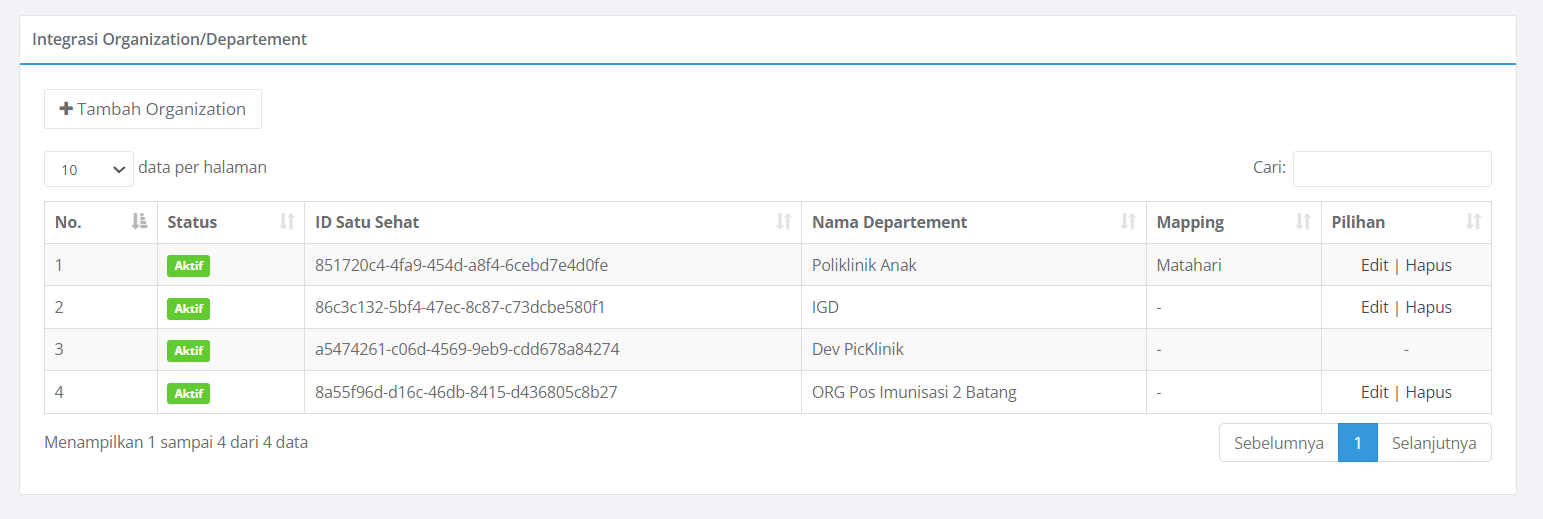Sort by ID Satu Sehat arrows icon
This screenshot has height=519, width=1543.
click(784, 222)
